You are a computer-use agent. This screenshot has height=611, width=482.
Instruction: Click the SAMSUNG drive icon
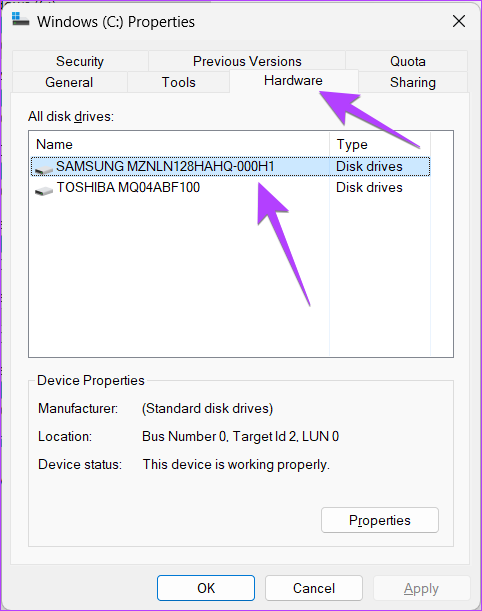pos(44,170)
